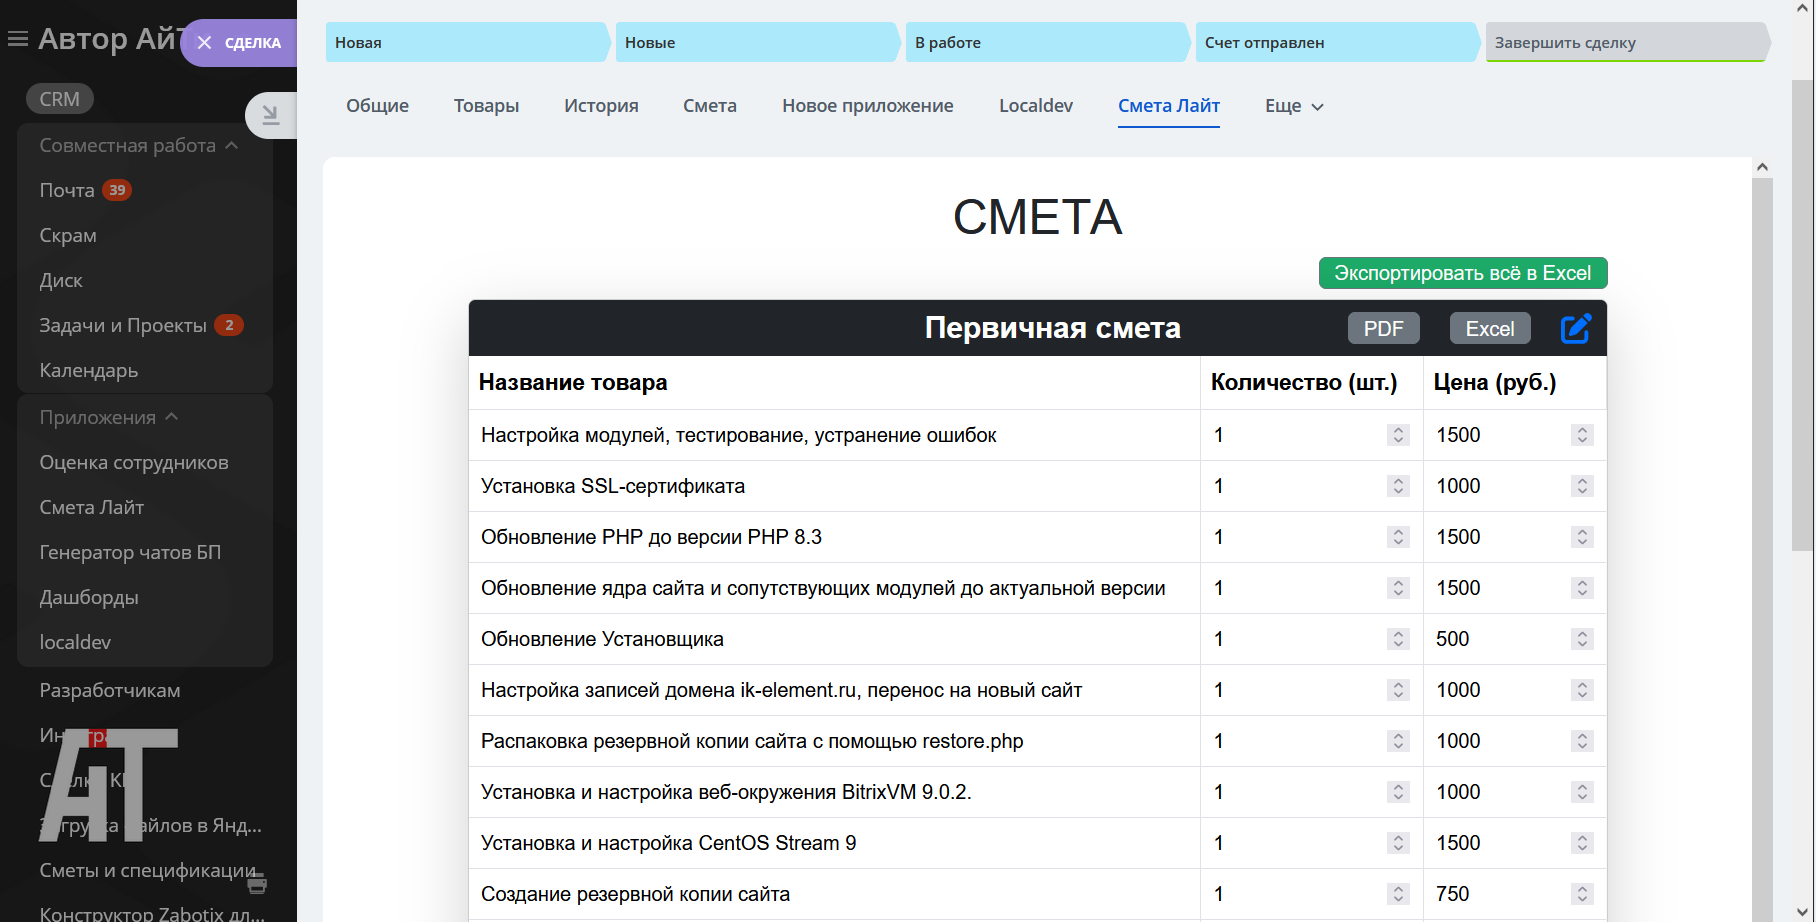Open Генератор чатов БП app
The width and height of the screenshot is (1816, 922).
coord(130,552)
